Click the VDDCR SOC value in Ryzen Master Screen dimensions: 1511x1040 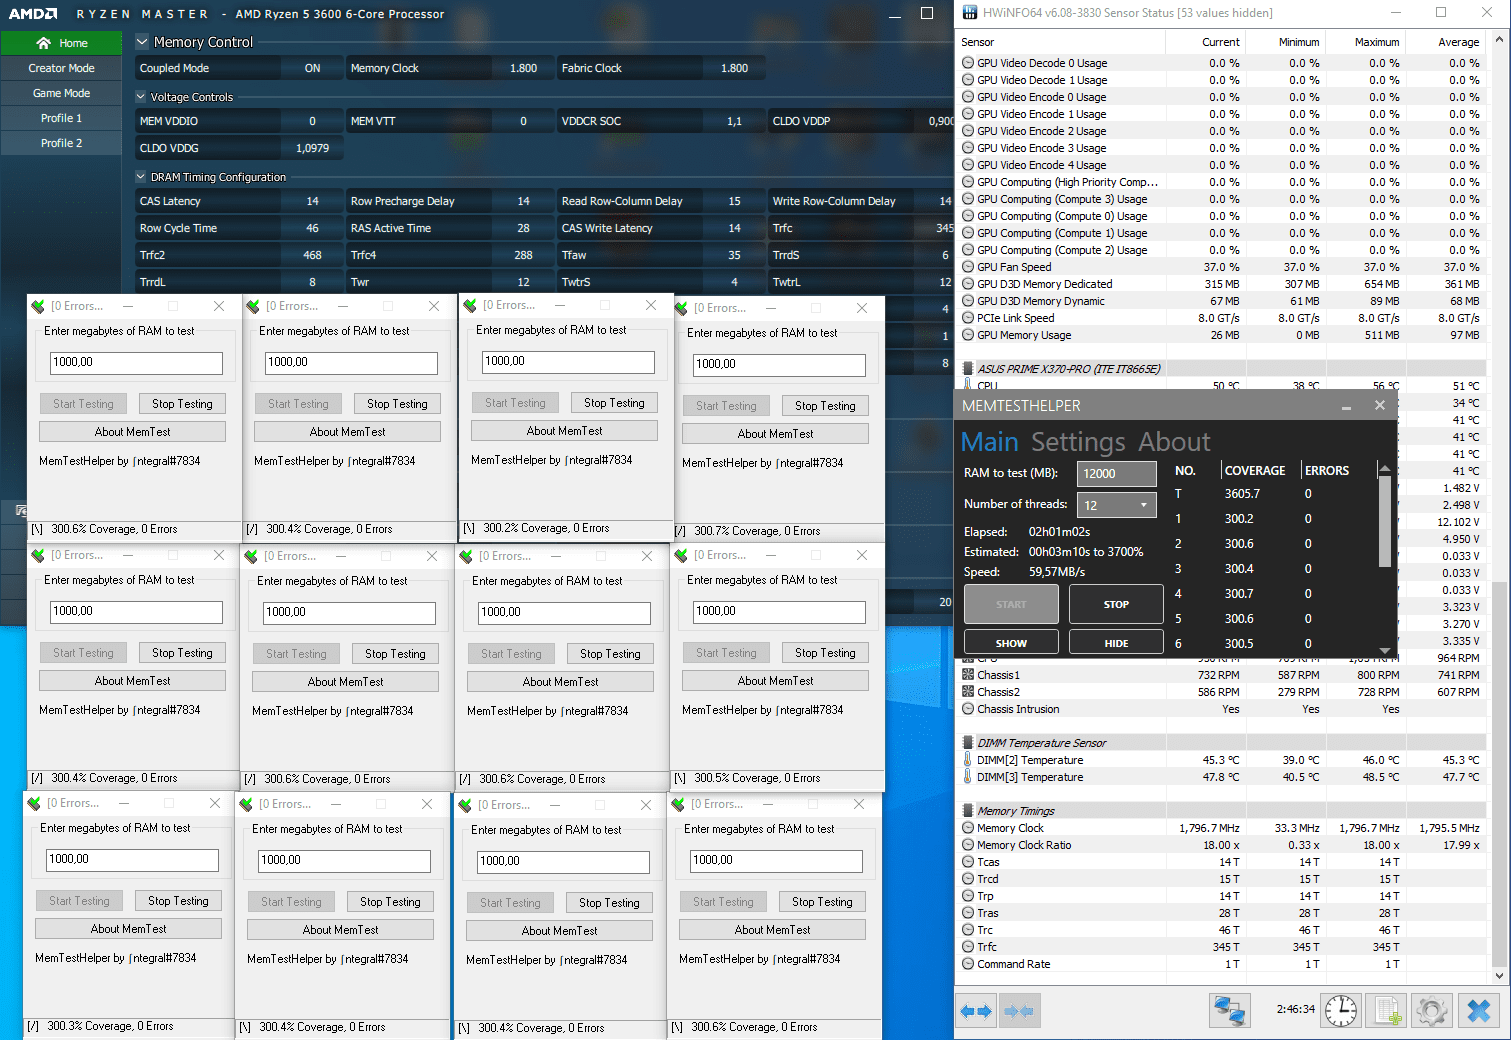click(x=734, y=121)
